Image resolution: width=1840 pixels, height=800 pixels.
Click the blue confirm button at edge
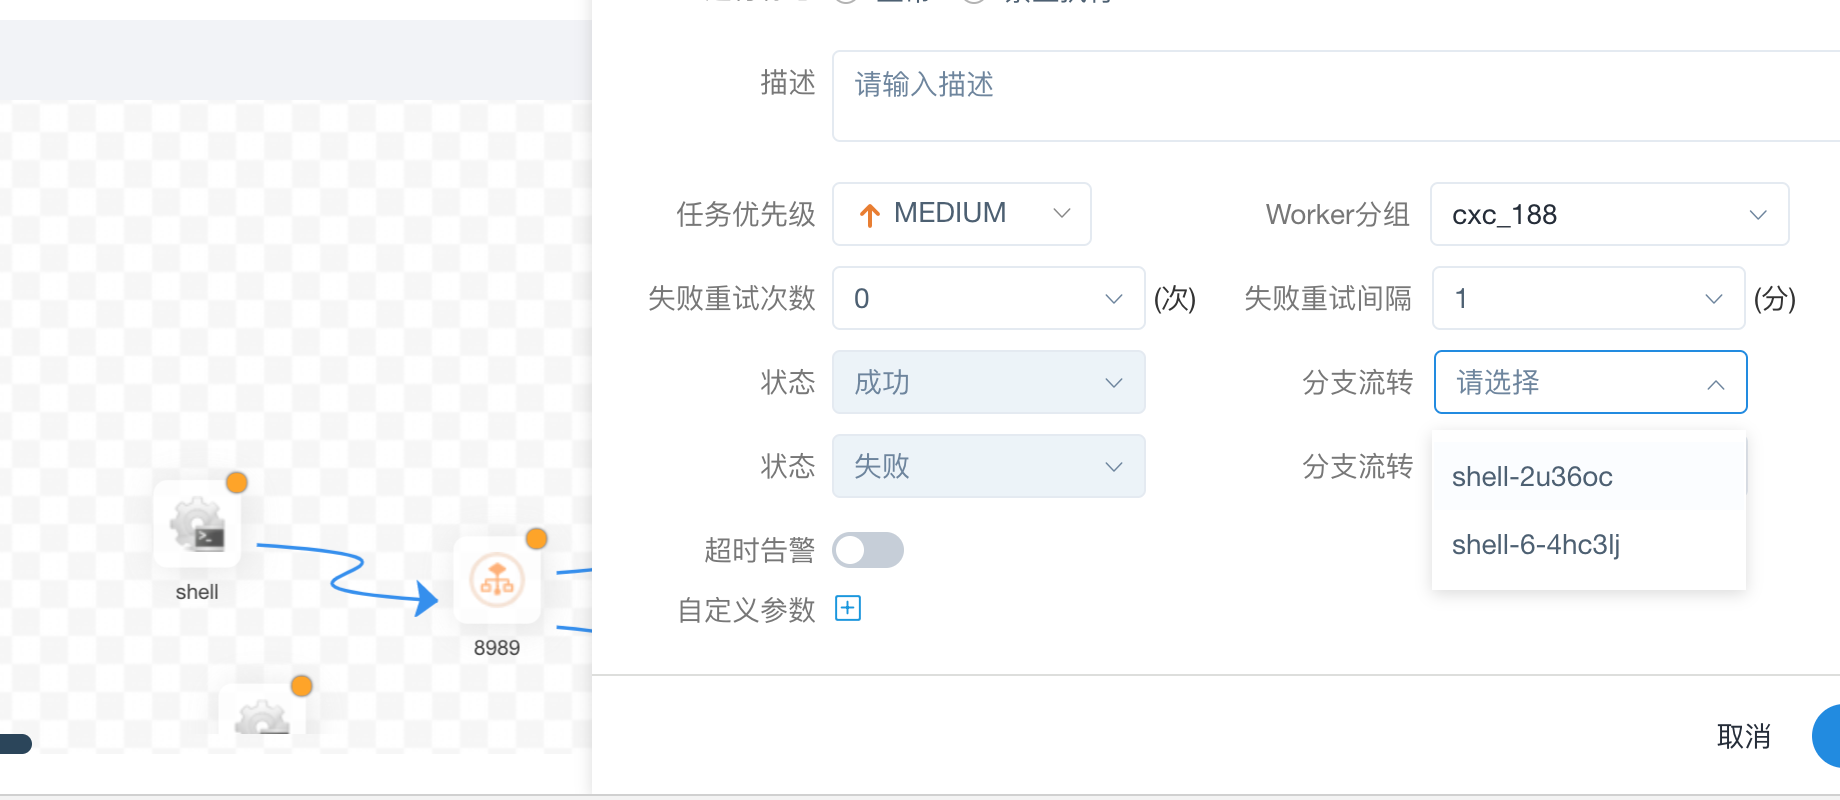(1826, 736)
